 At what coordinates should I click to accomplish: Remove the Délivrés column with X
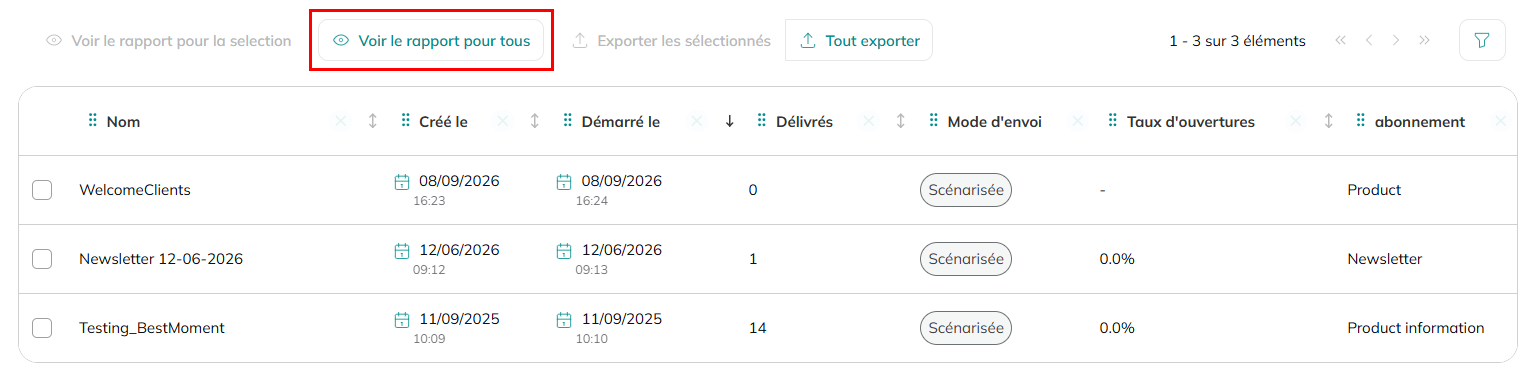869,121
